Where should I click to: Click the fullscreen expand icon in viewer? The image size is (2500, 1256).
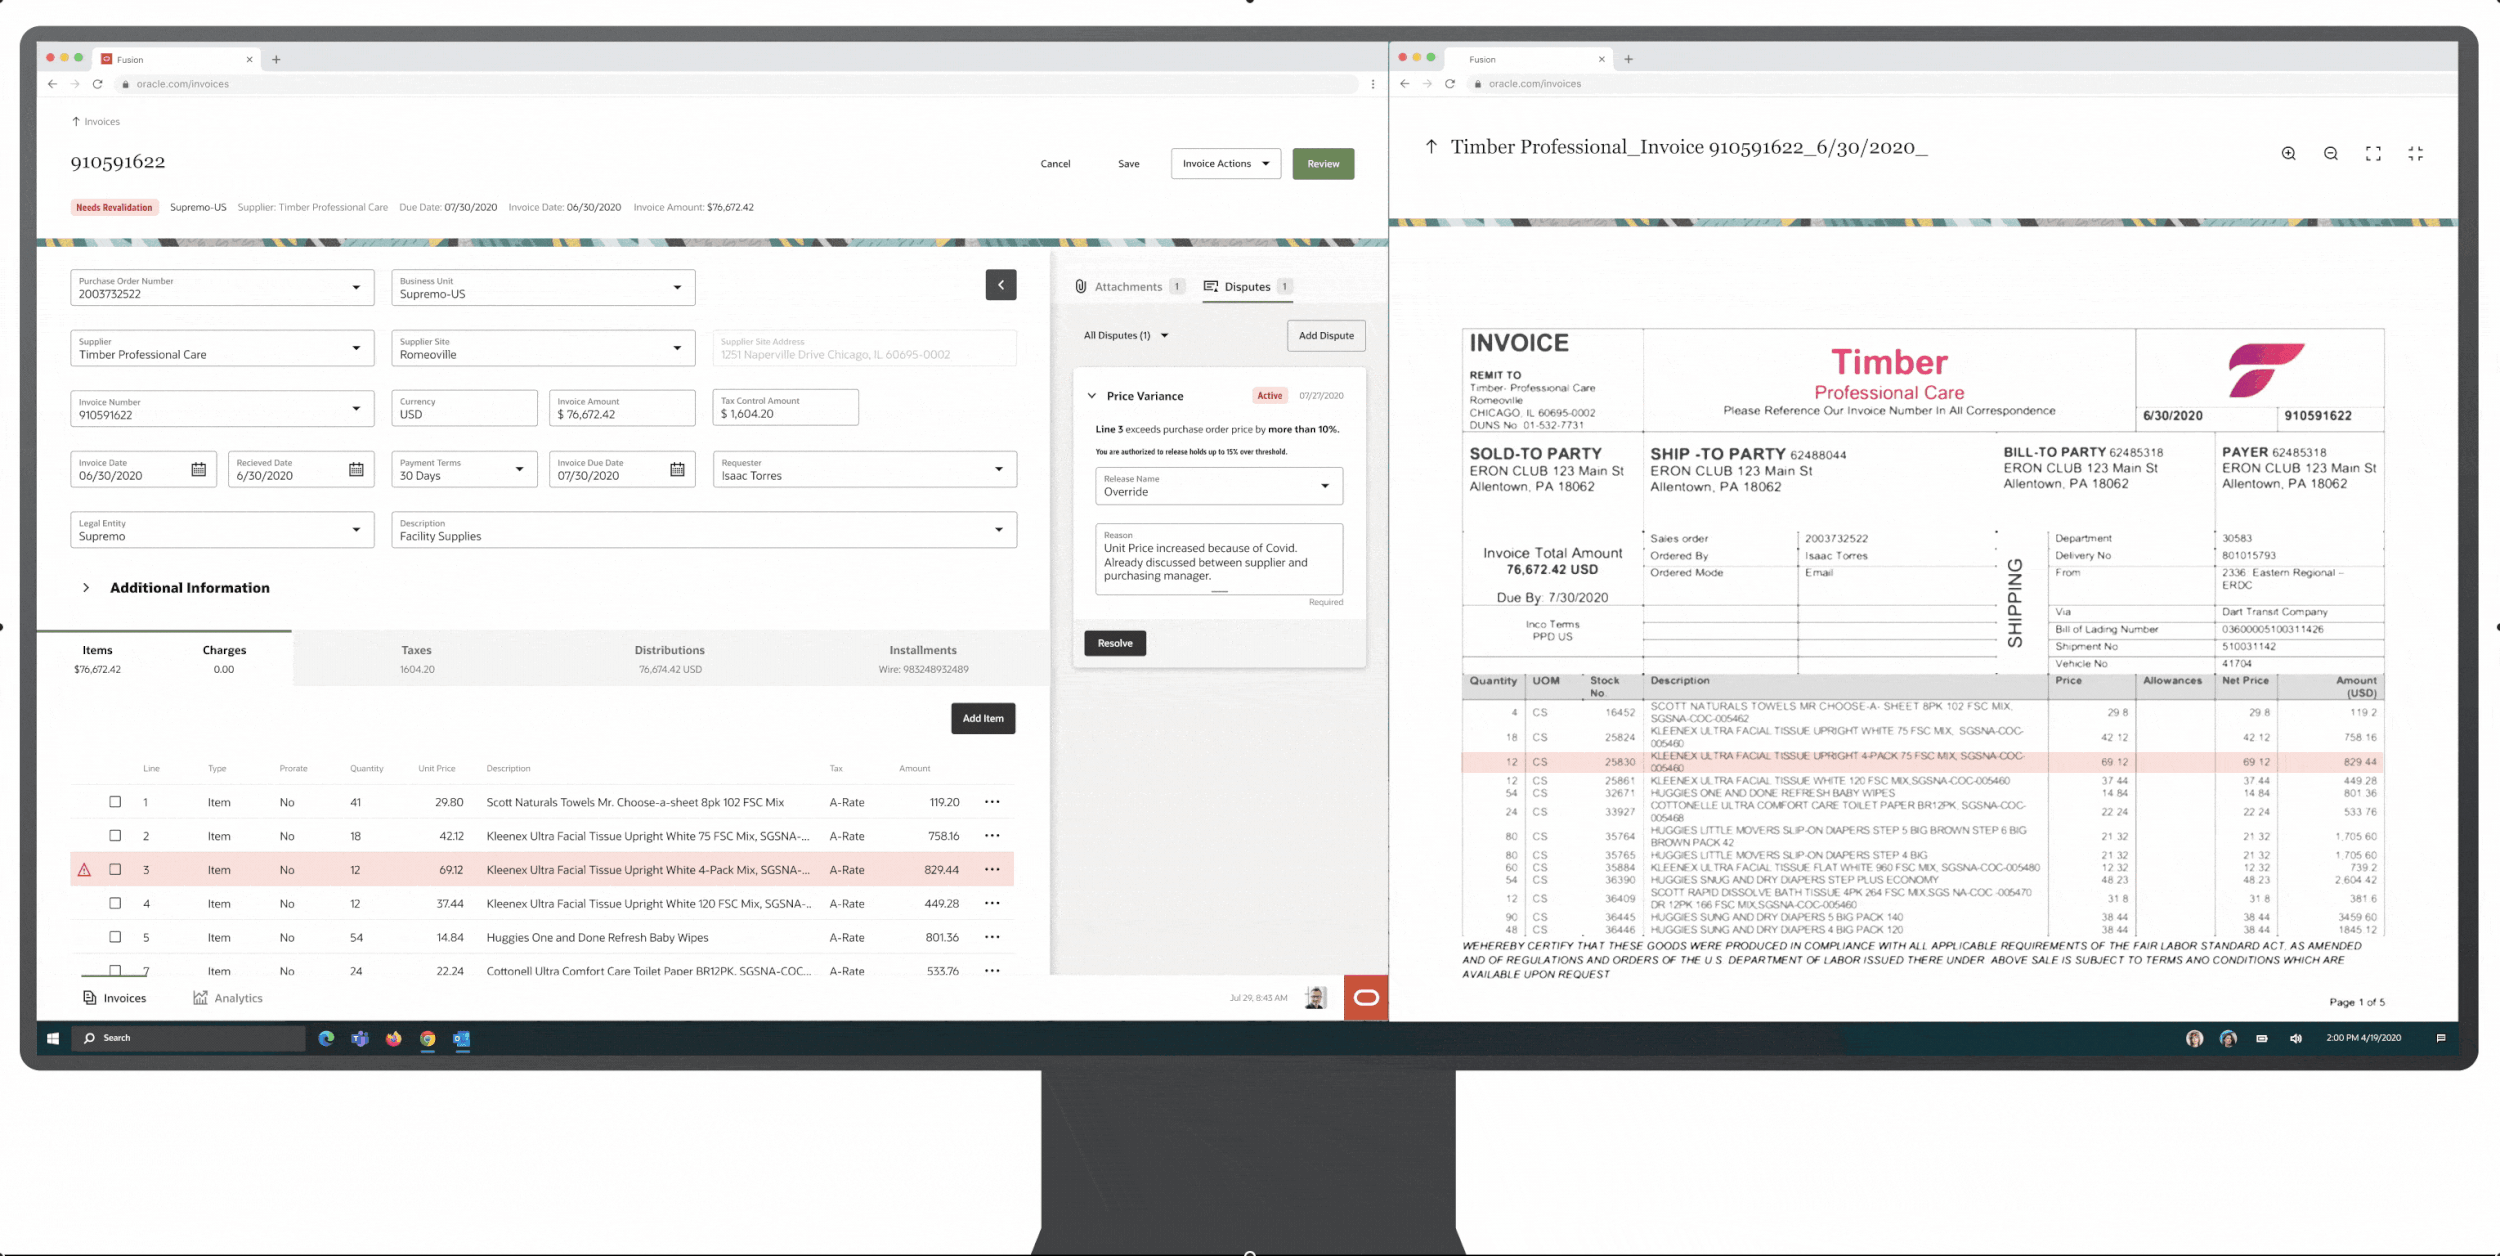2373,154
